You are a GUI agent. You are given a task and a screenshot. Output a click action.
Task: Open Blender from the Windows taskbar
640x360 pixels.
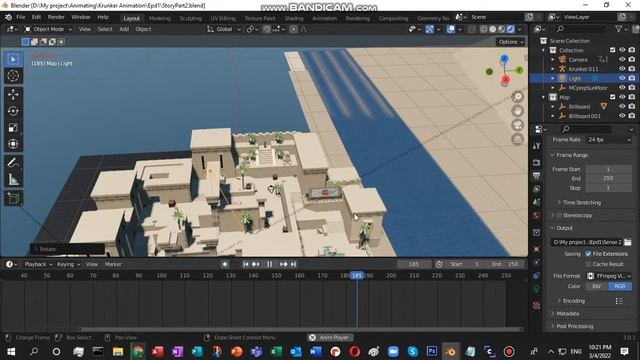[x=450, y=351]
